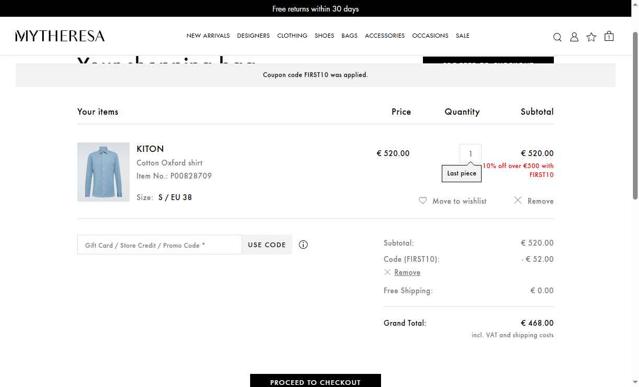Click the Last piece tooltip

pyautogui.click(x=462, y=174)
